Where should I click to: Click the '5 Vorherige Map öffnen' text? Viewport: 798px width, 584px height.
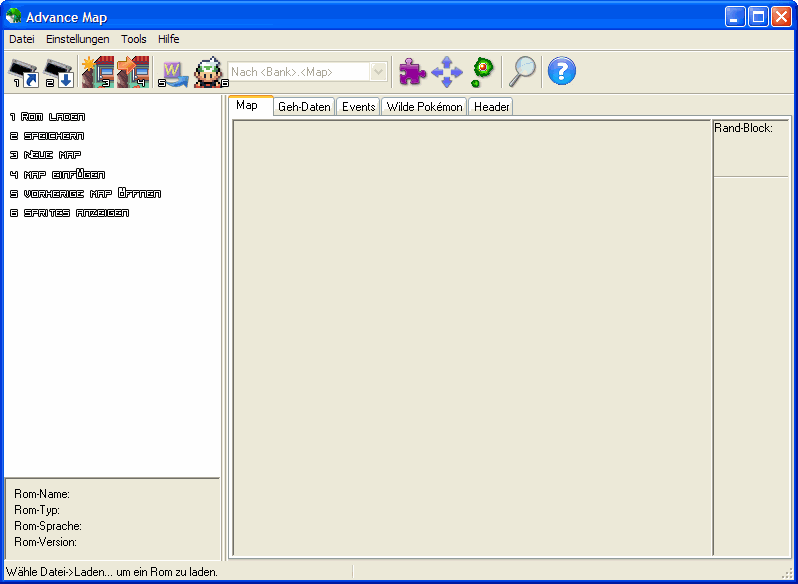[85, 193]
